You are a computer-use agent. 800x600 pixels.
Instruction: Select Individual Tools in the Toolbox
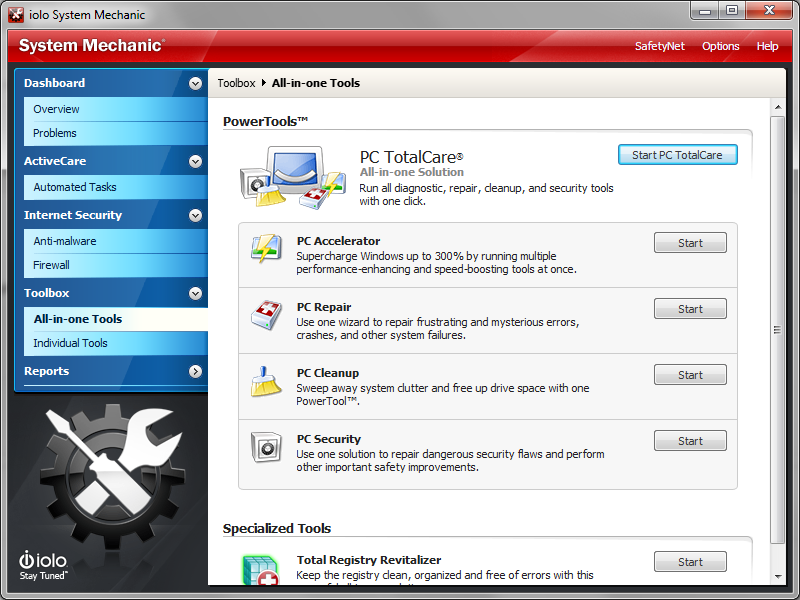(x=70, y=343)
